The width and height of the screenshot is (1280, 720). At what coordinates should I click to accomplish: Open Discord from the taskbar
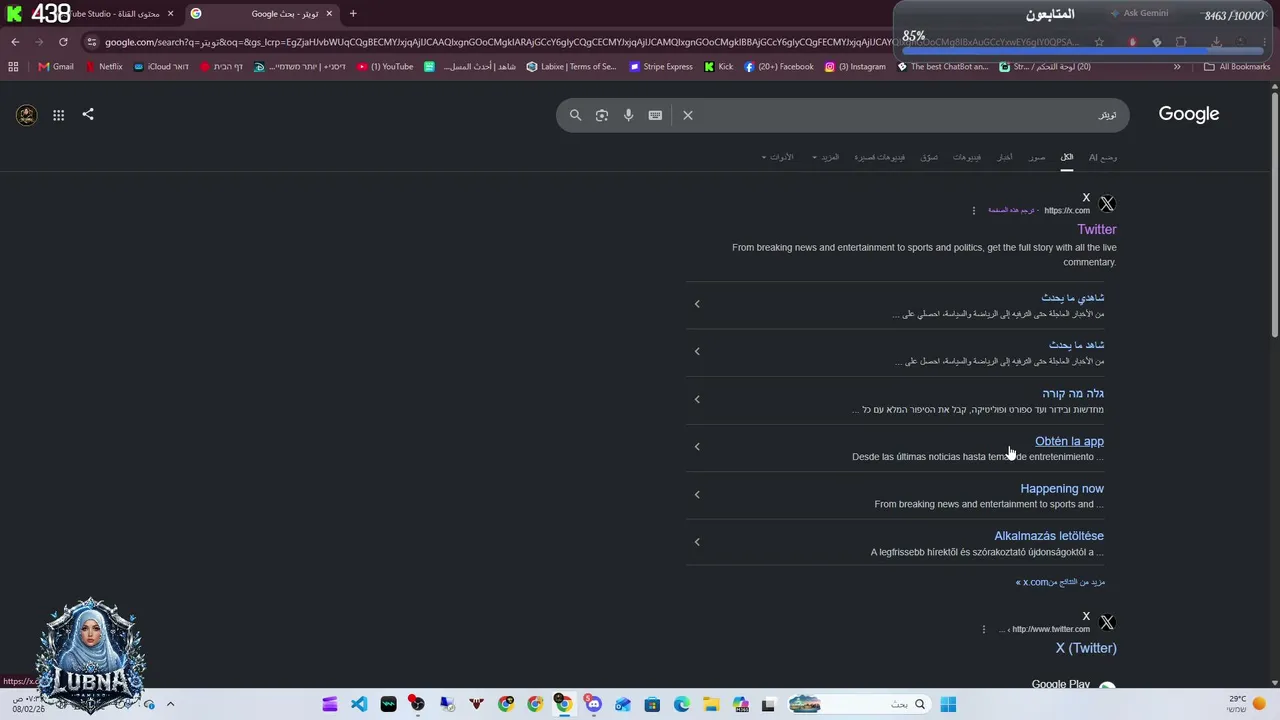[593, 704]
